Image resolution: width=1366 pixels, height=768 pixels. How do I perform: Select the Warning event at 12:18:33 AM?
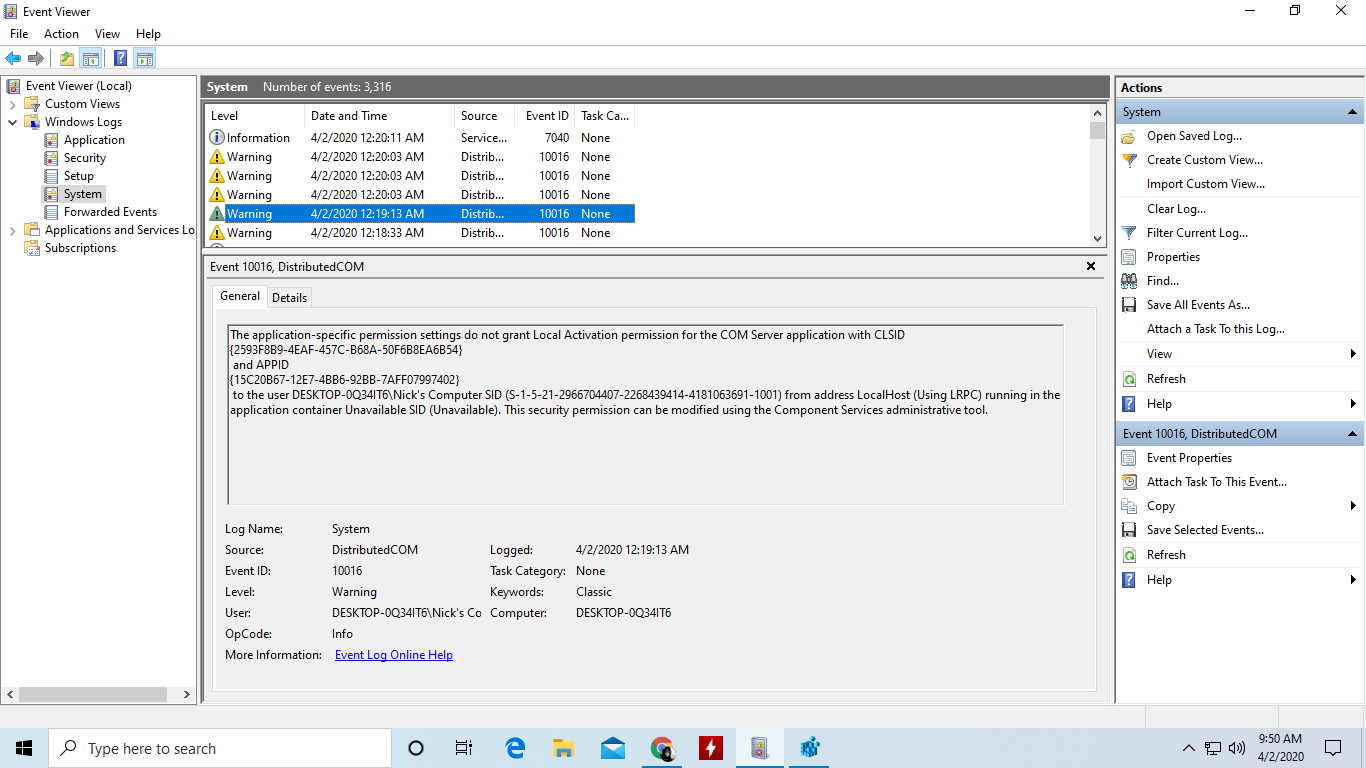click(420, 233)
